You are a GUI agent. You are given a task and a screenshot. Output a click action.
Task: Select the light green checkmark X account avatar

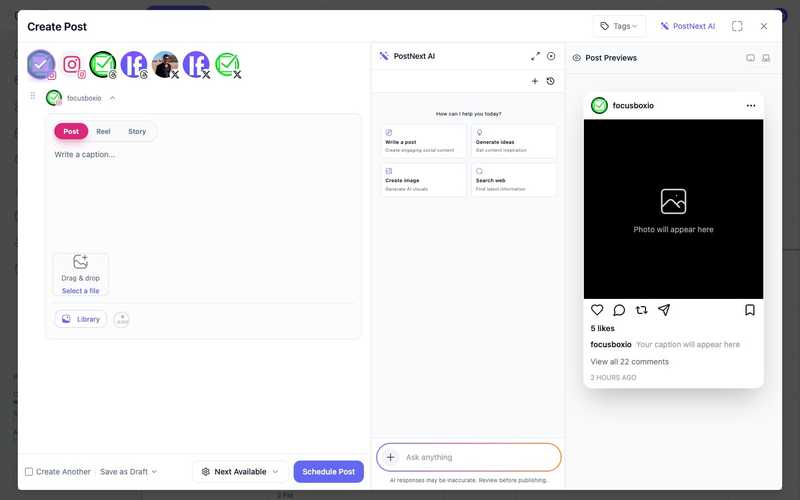coord(227,65)
